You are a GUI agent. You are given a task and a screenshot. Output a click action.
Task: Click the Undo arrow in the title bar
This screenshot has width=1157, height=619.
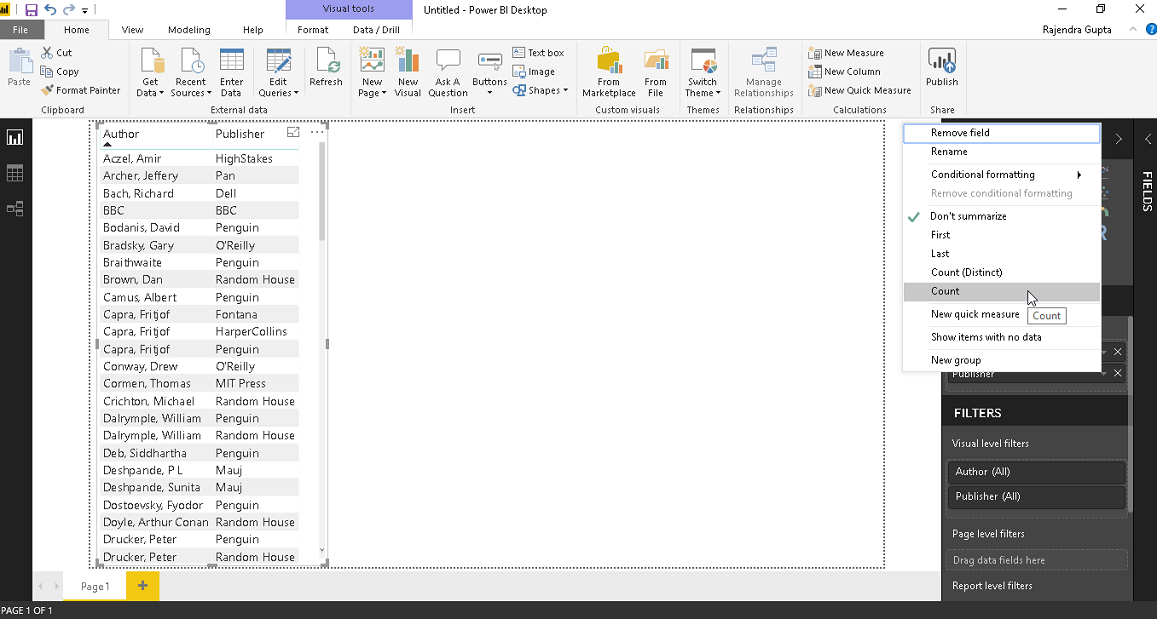[x=50, y=10]
